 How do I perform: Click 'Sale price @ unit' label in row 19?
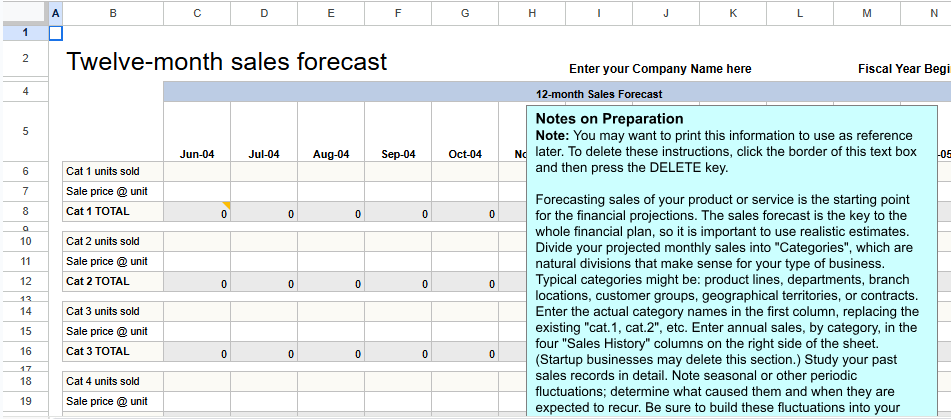107,401
